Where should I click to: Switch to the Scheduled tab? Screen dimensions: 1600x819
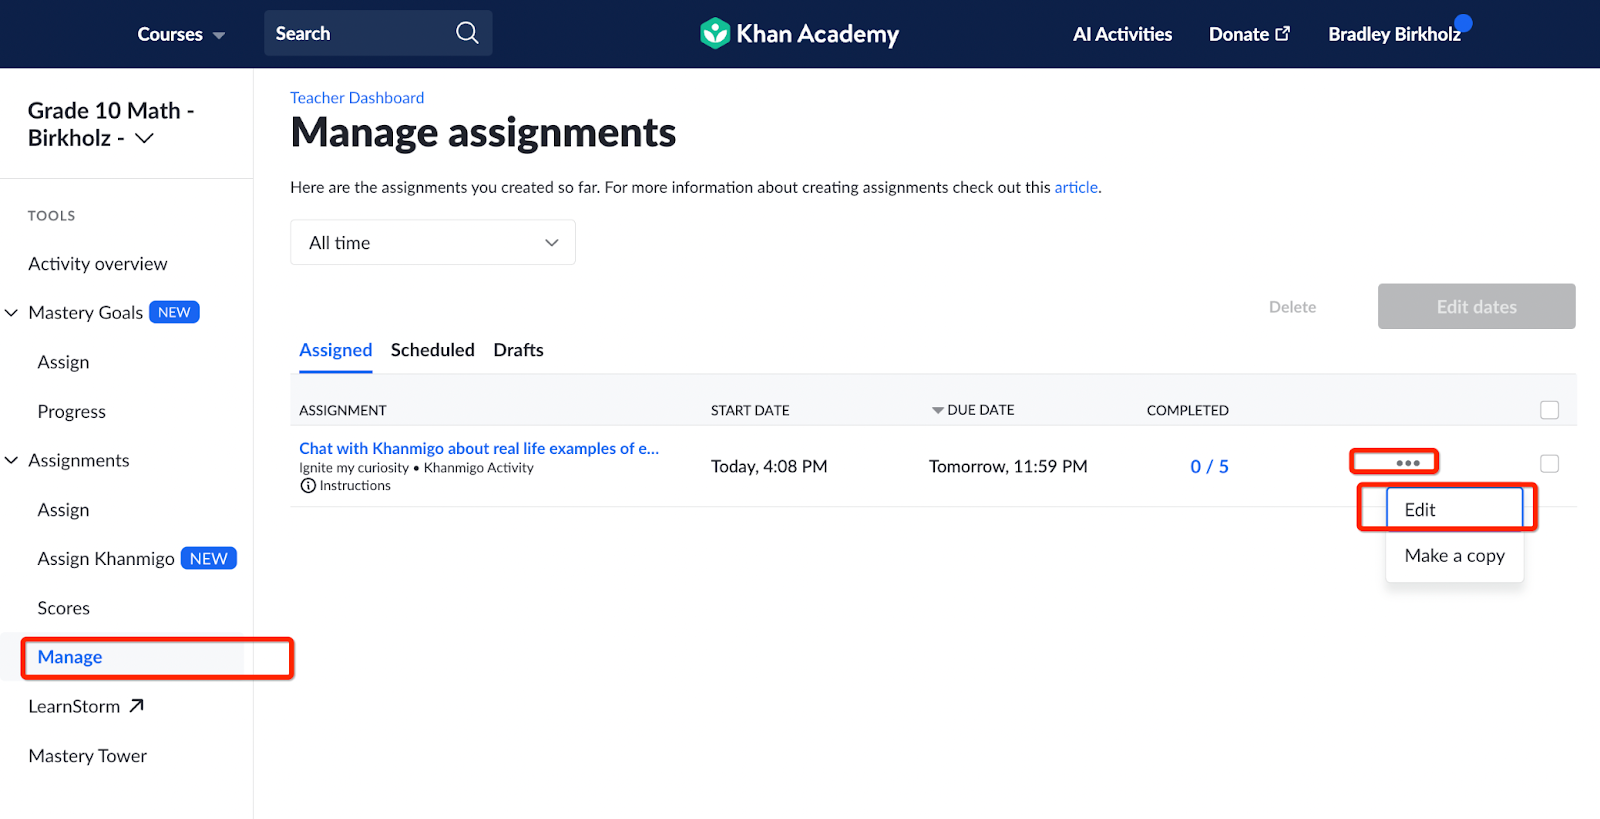pyautogui.click(x=433, y=350)
